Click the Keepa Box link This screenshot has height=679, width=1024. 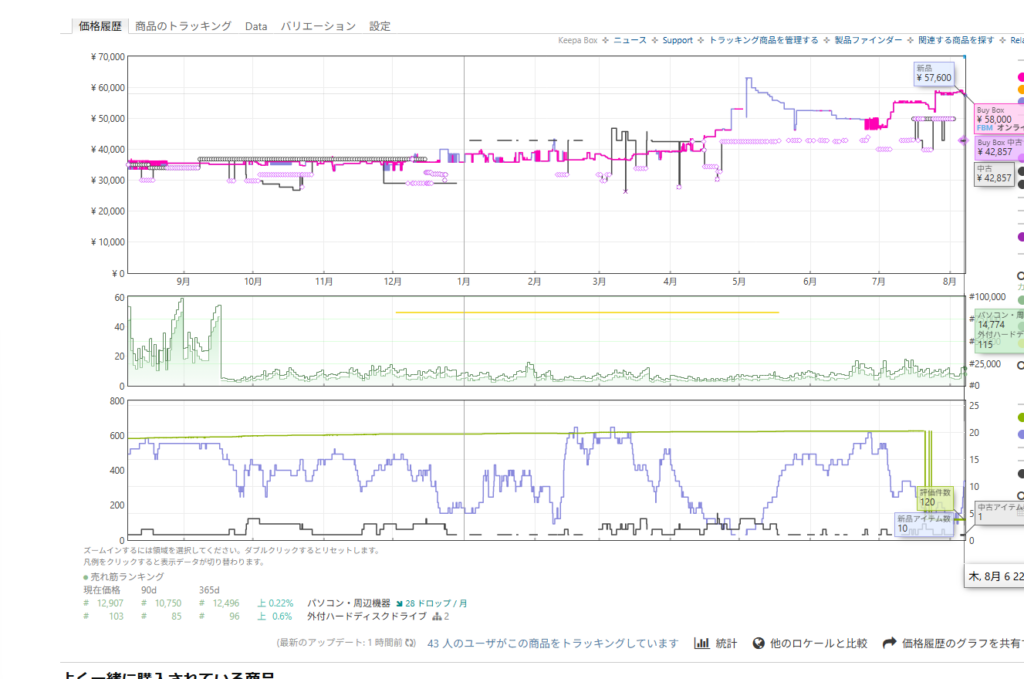(x=577, y=40)
